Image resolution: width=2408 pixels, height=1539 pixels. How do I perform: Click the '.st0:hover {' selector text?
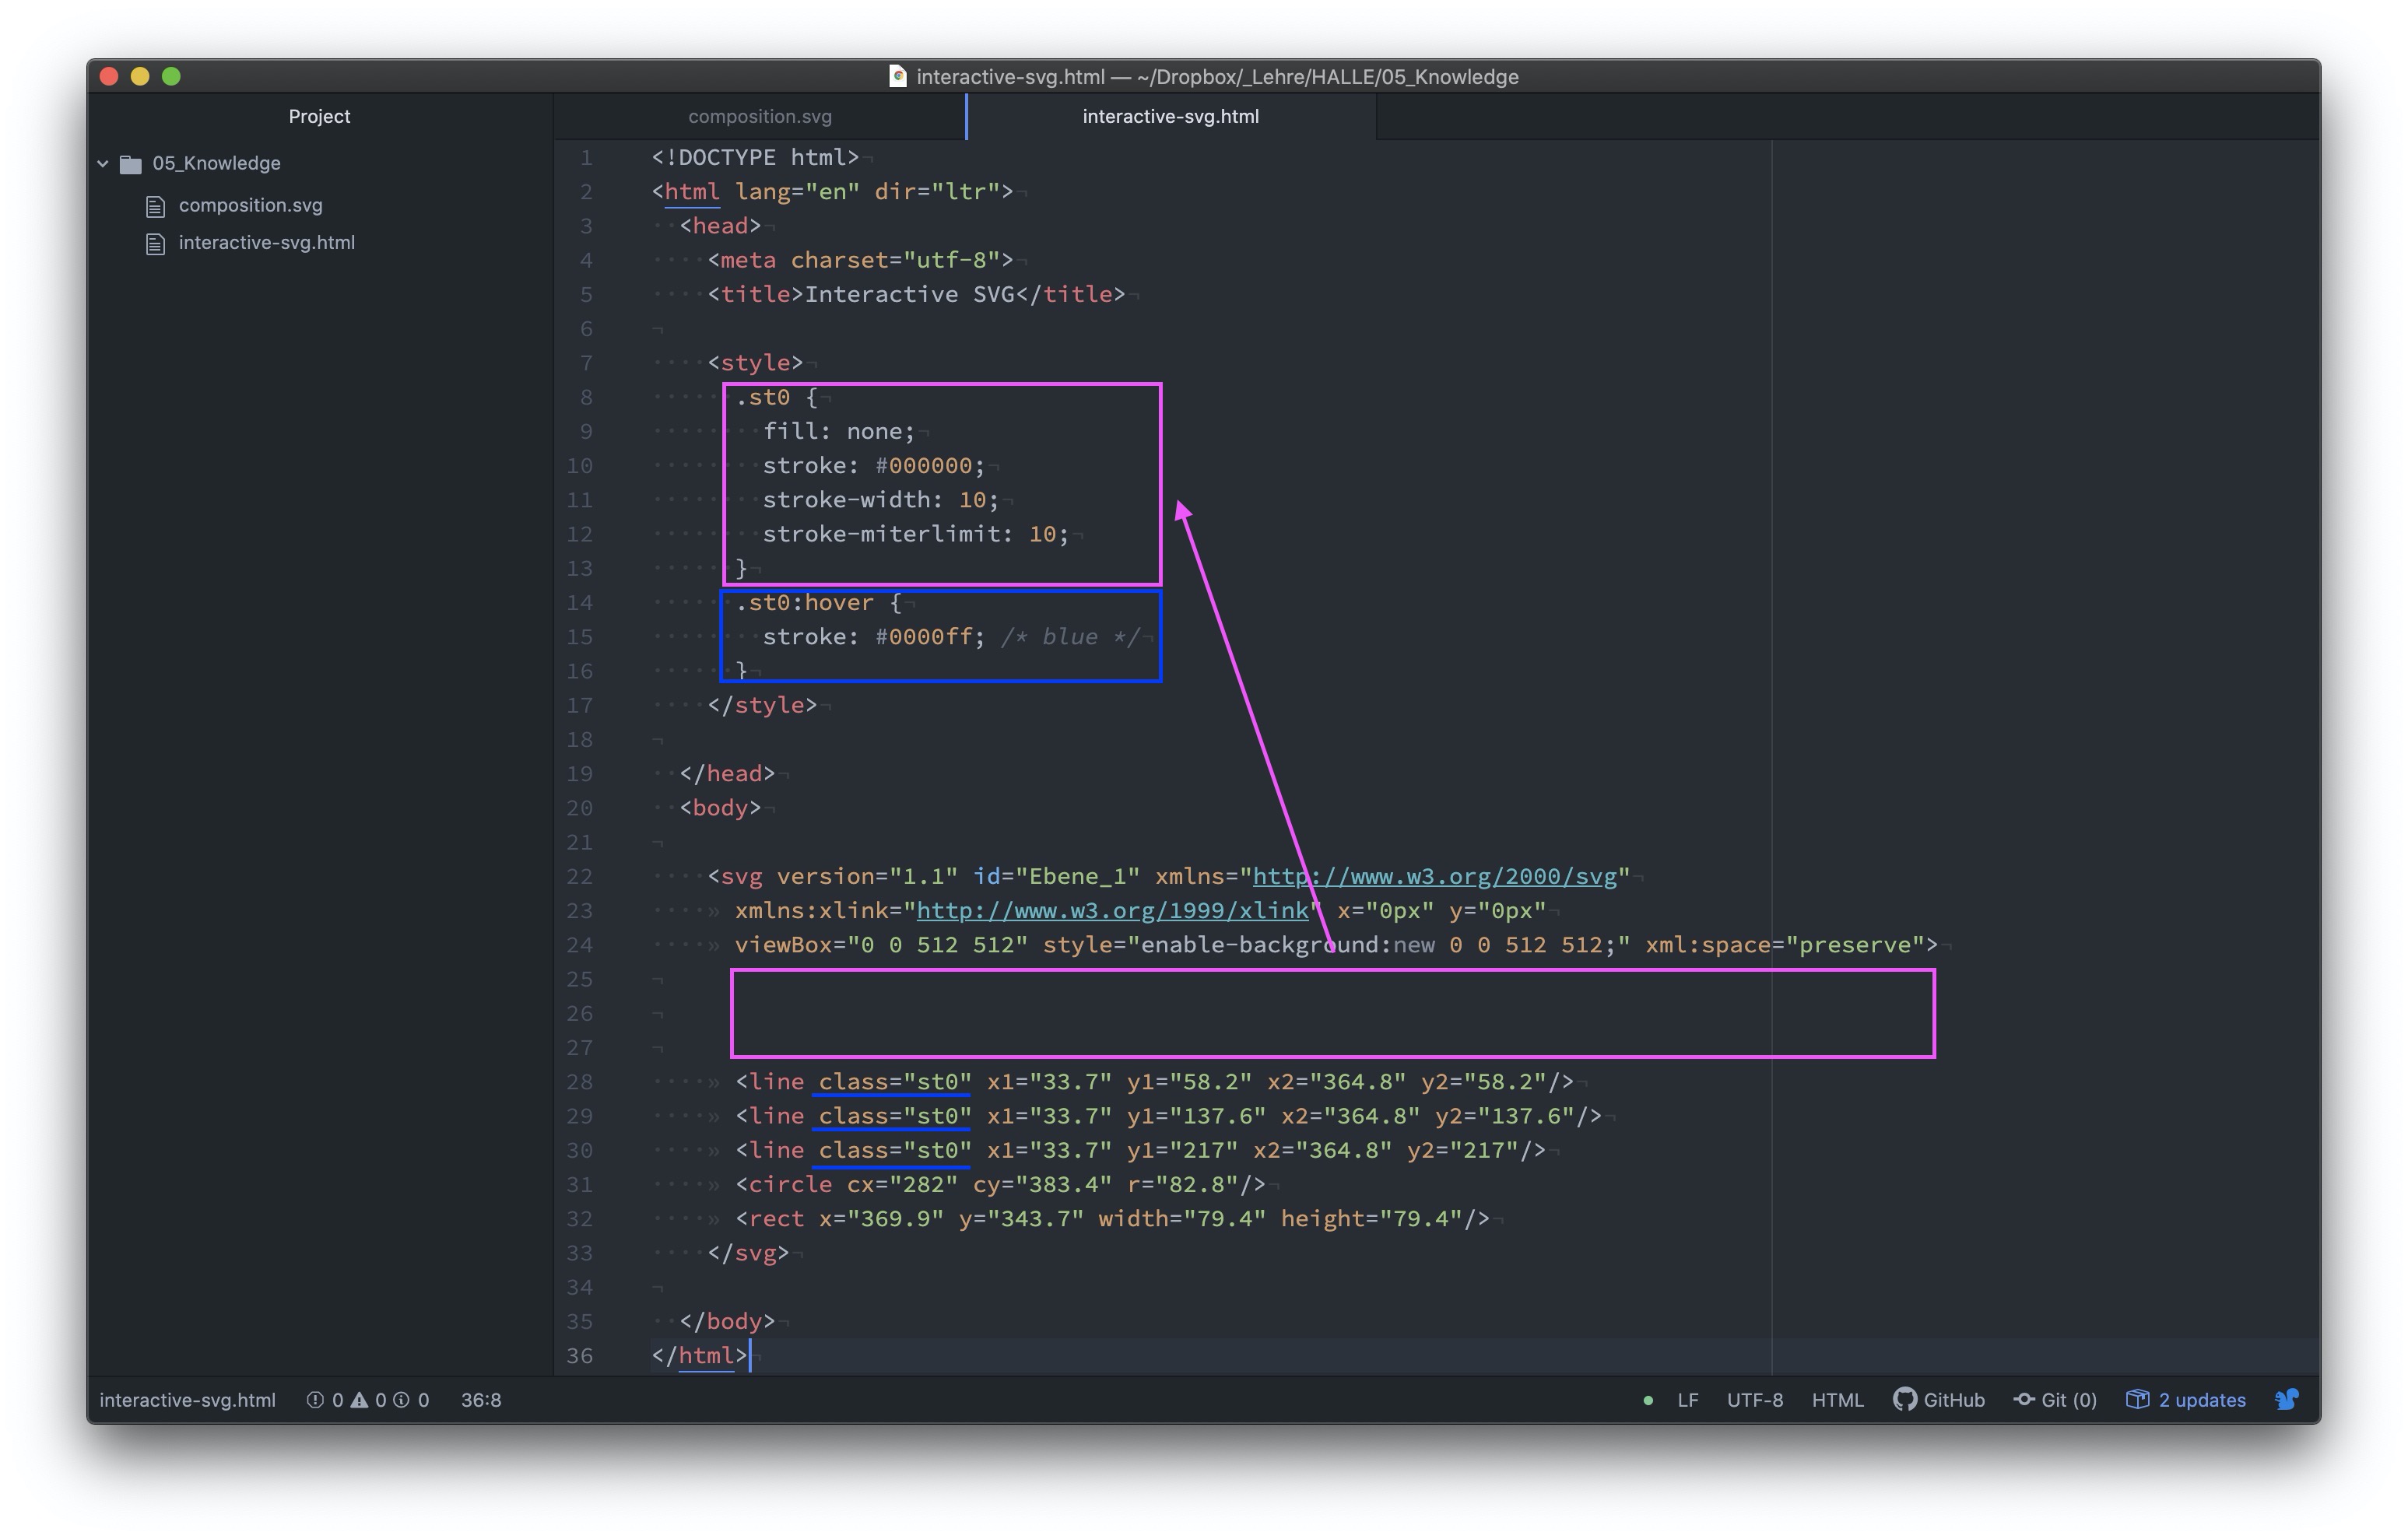click(818, 602)
